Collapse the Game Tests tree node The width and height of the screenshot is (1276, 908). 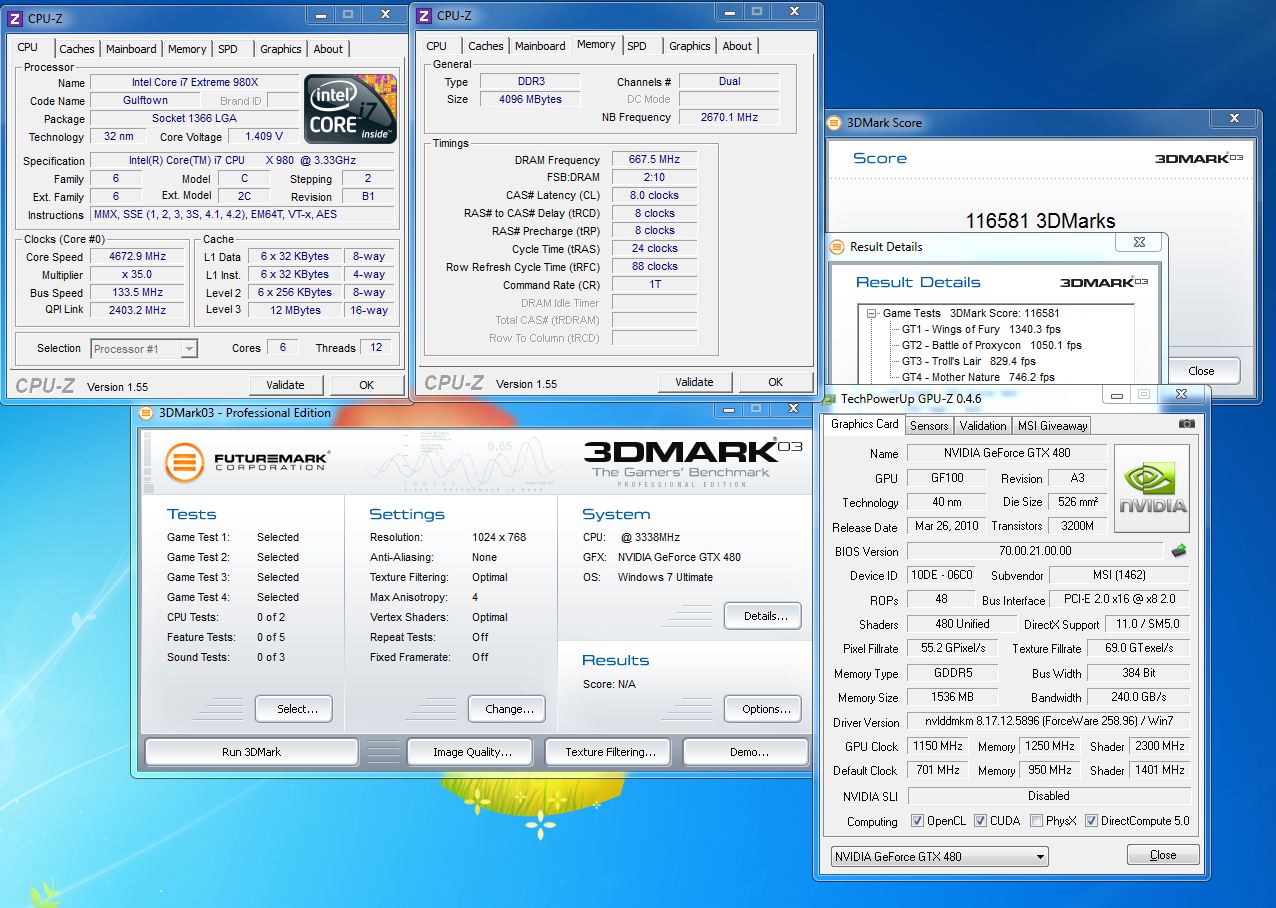(873, 313)
